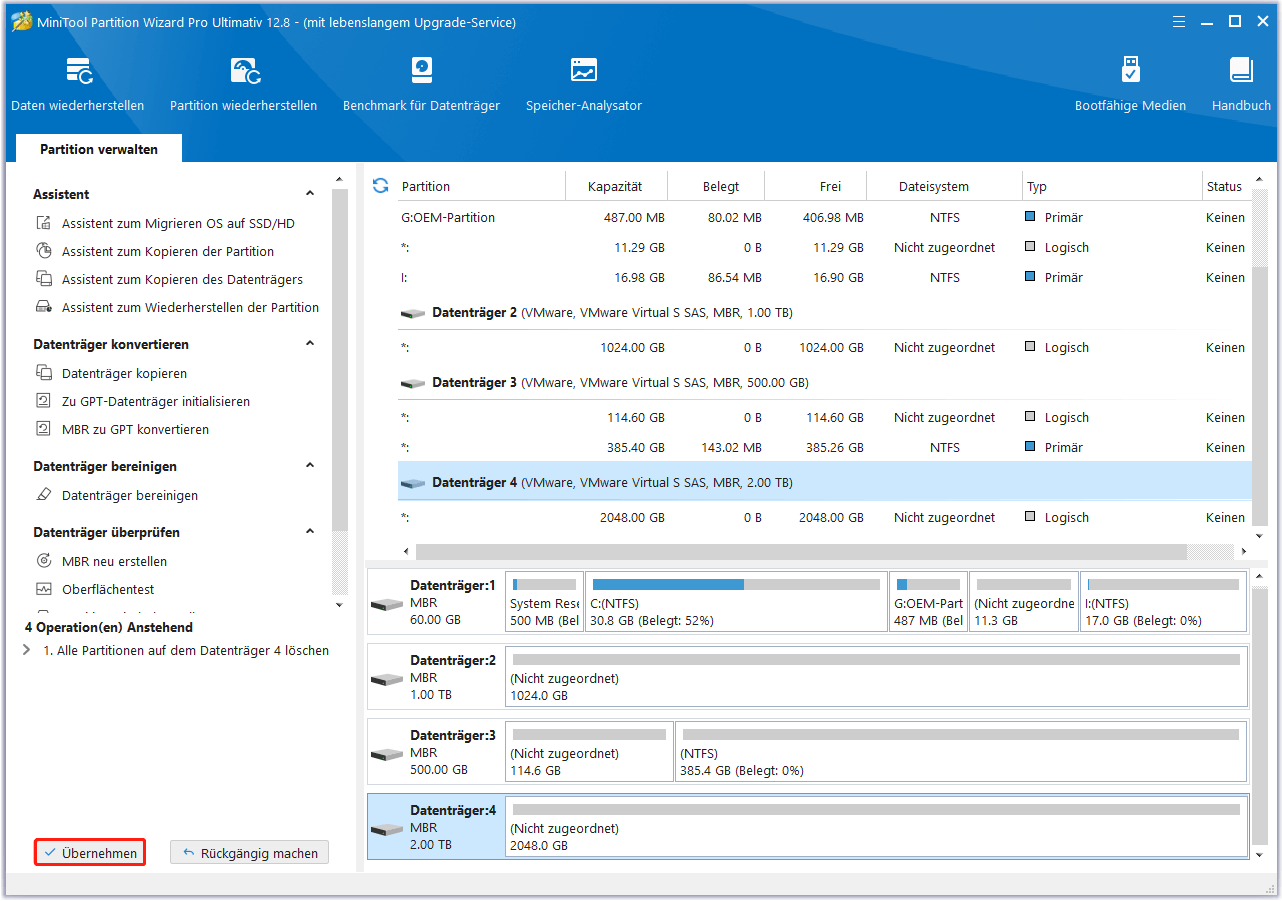Image resolution: width=1282 pixels, height=901 pixels.
Task: Select C:(NTFS) block in disk map
Action: 736,602
